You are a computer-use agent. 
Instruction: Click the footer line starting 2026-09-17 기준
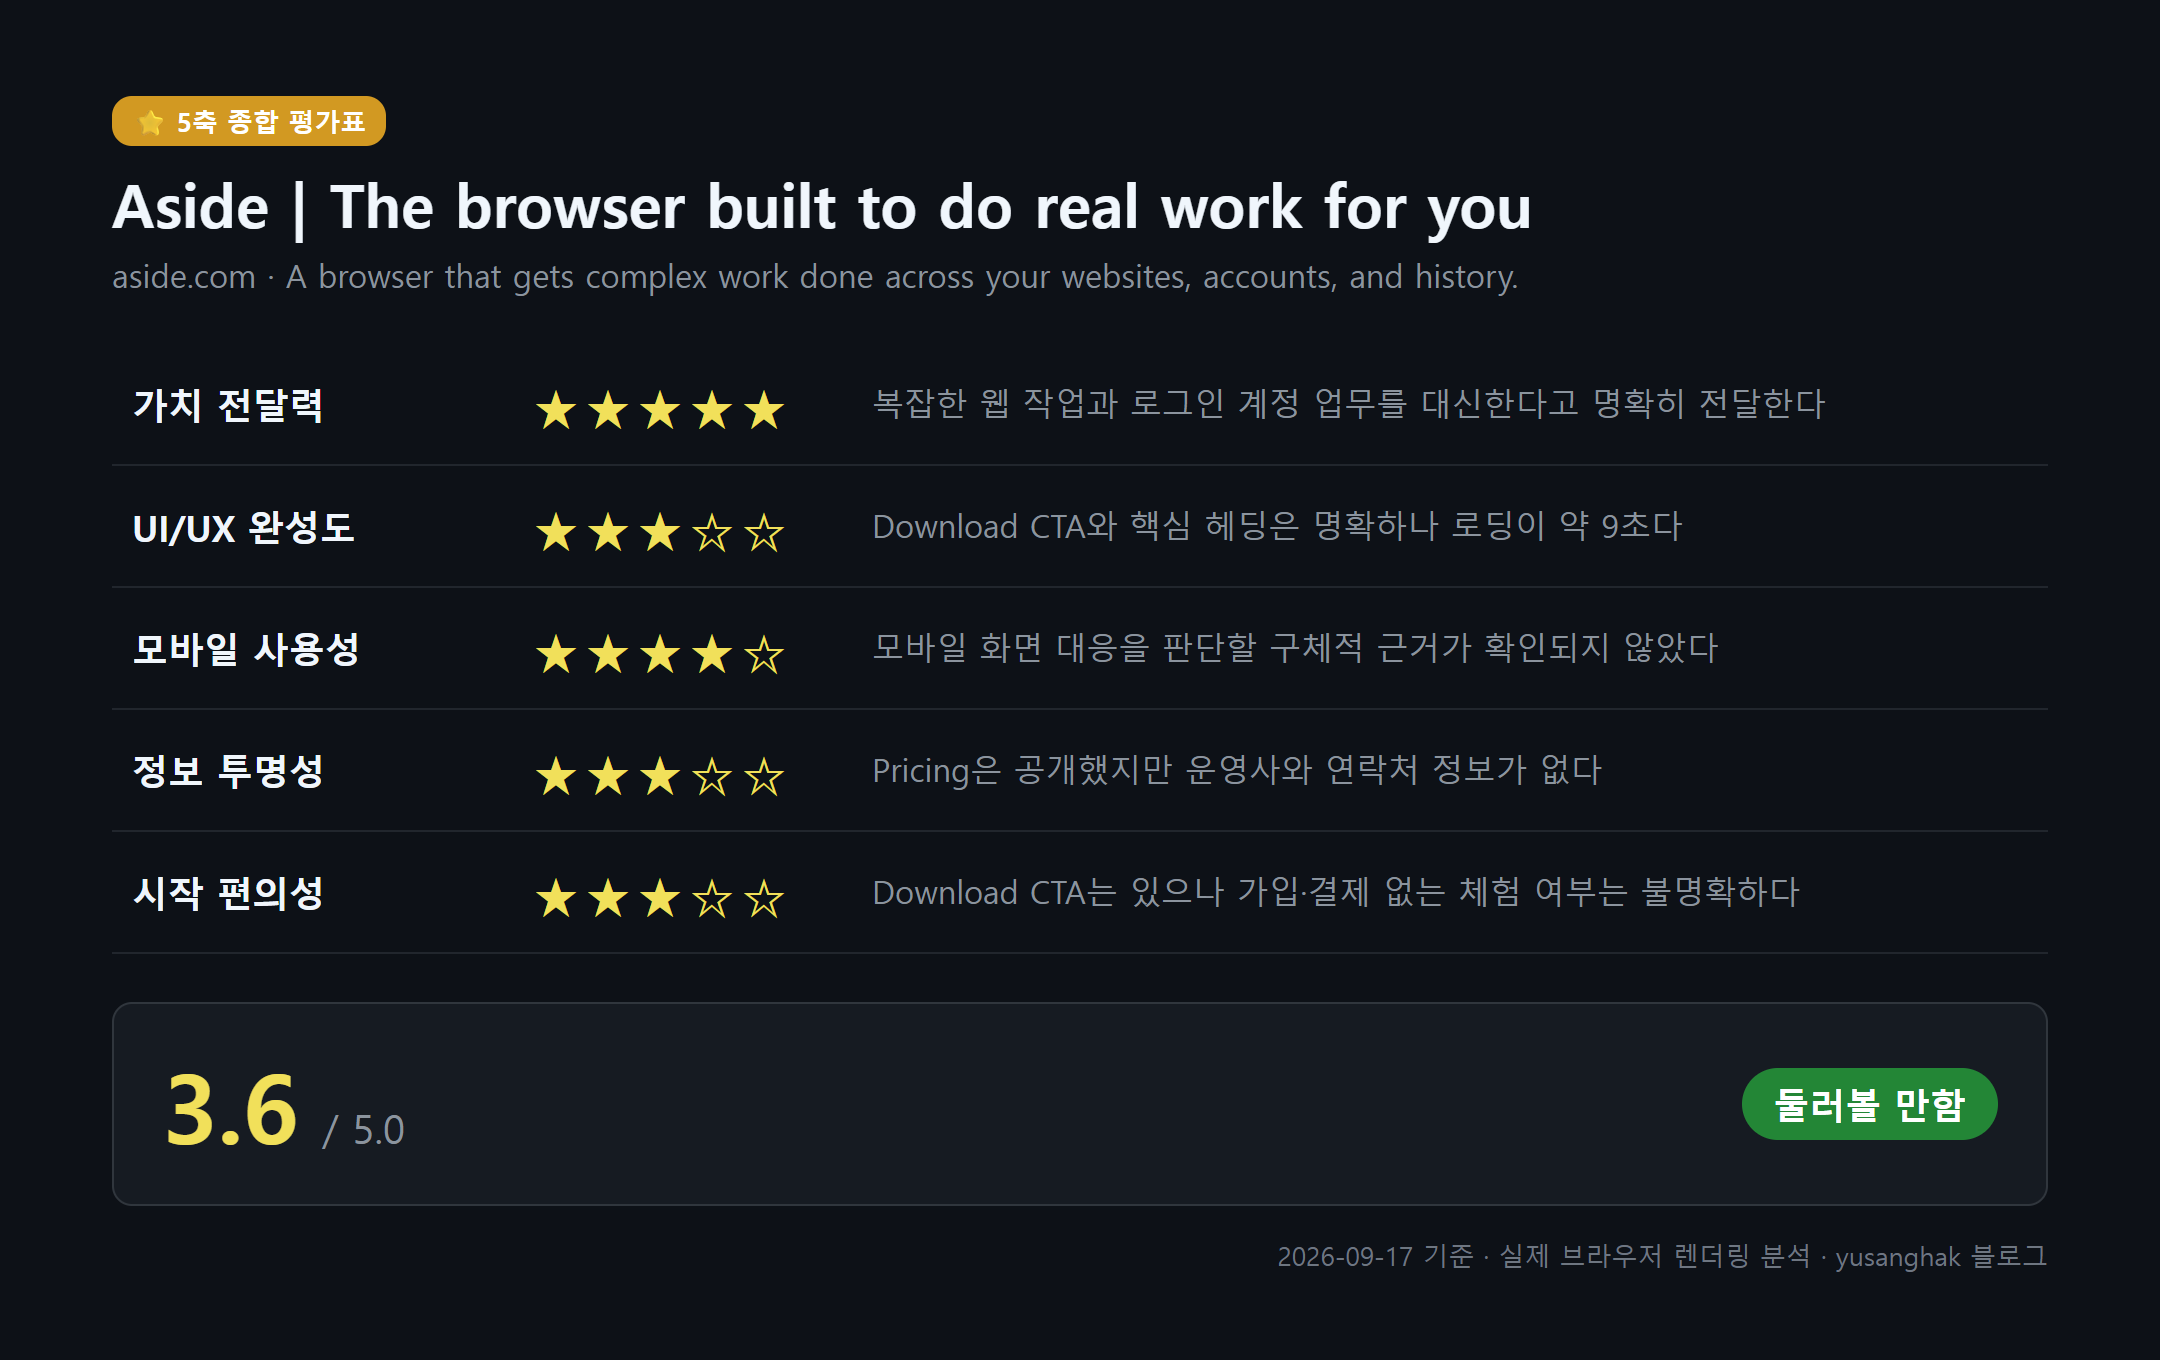click(x=1662, y=1256)
